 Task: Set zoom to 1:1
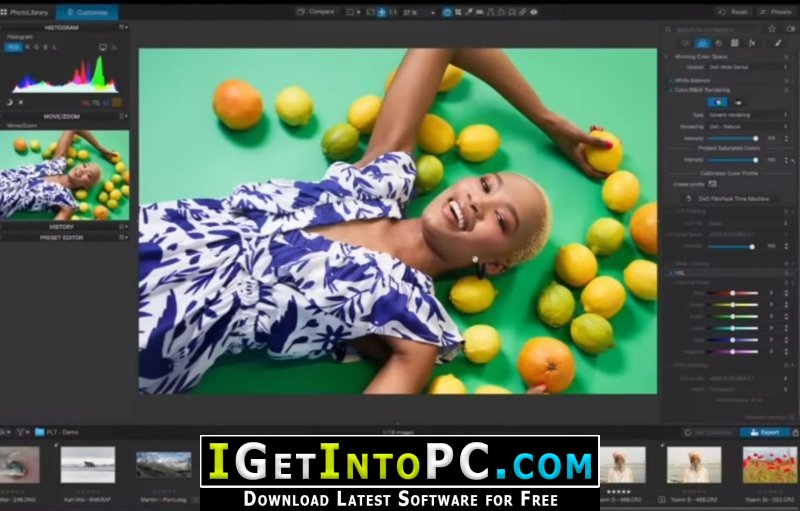392,12
